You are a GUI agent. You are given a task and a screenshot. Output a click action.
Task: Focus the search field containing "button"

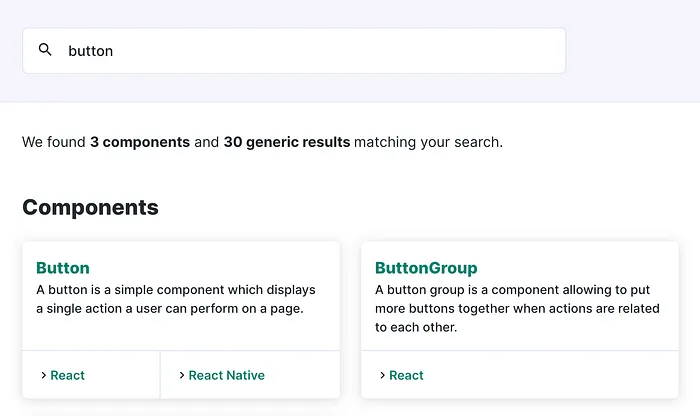(294, 50)
